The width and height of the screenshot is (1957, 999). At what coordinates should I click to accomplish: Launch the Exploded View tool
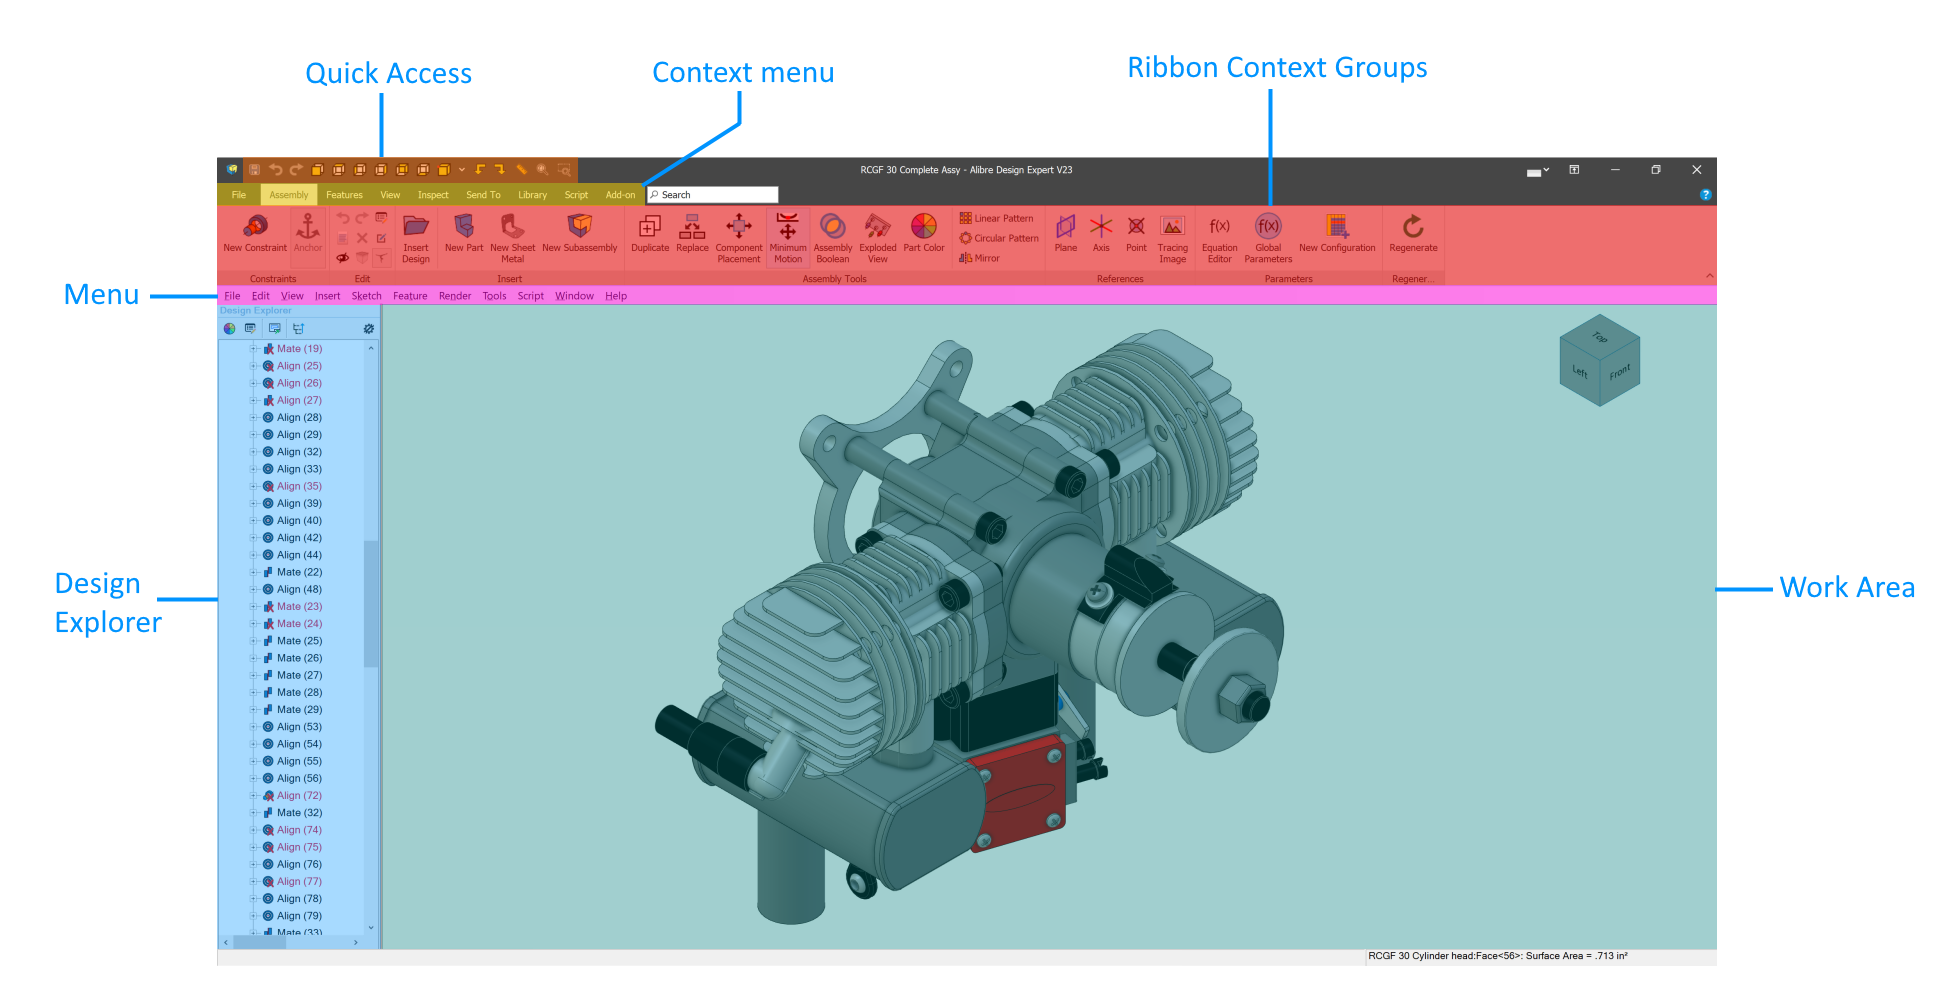pyautogui.click(x=878, y=238)
